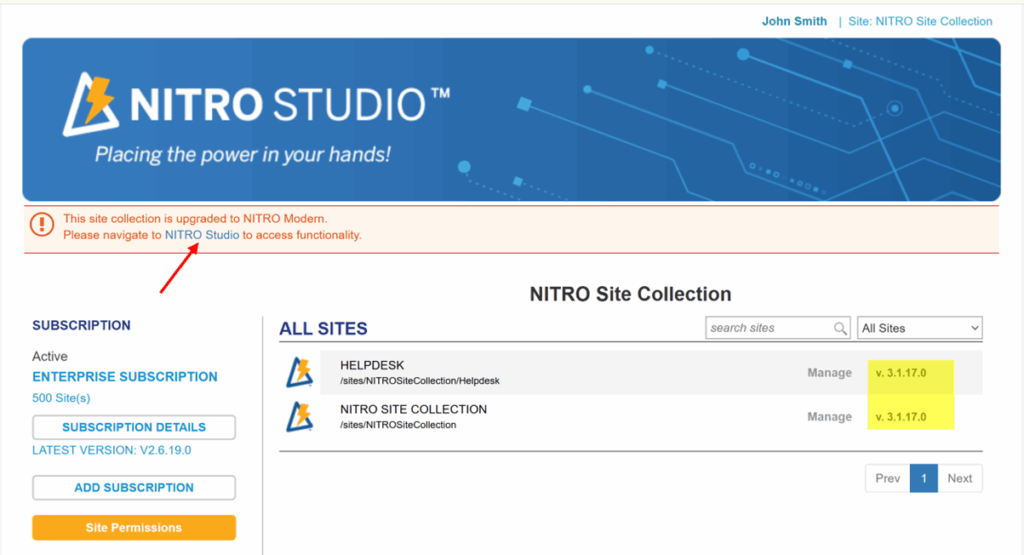Click the NITRO icon beside HELPDESK site

tap(300, 372)
